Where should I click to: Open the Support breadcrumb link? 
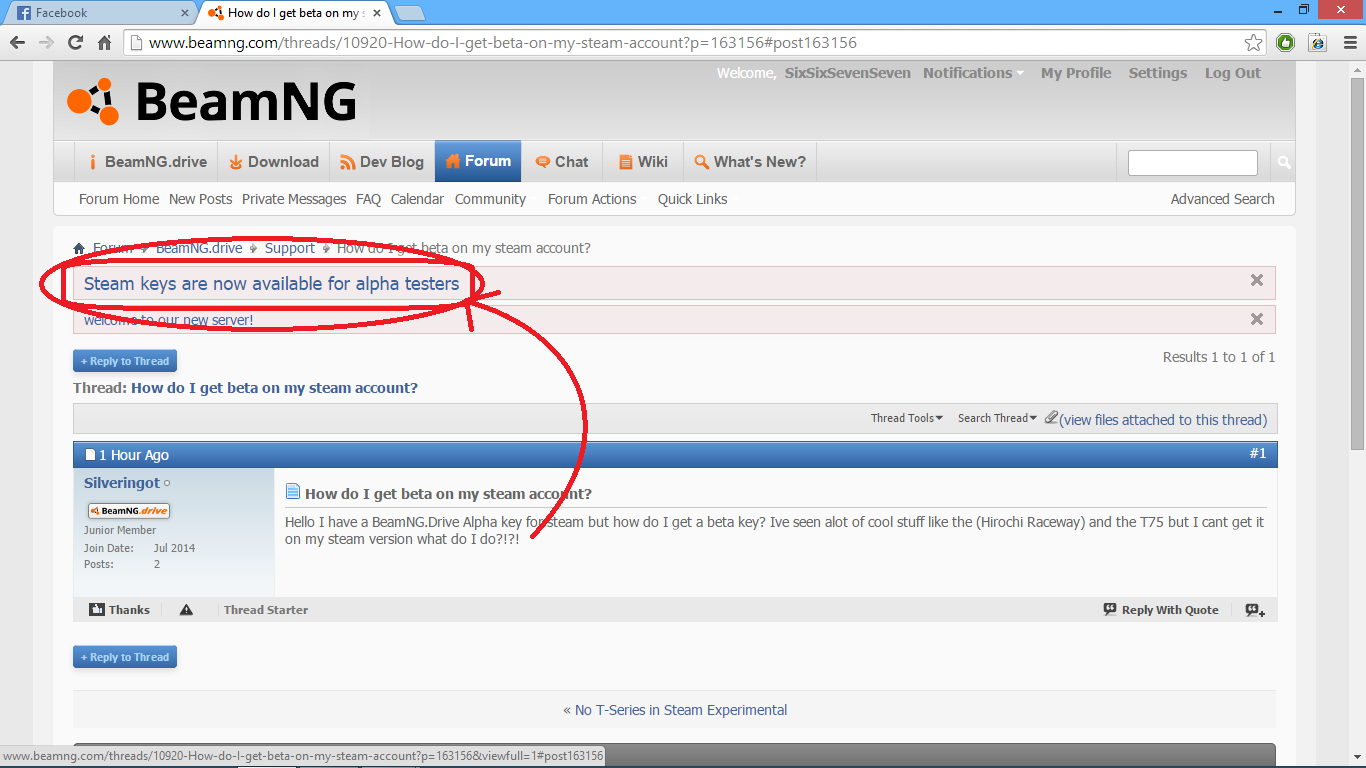(x=290, y=248)
